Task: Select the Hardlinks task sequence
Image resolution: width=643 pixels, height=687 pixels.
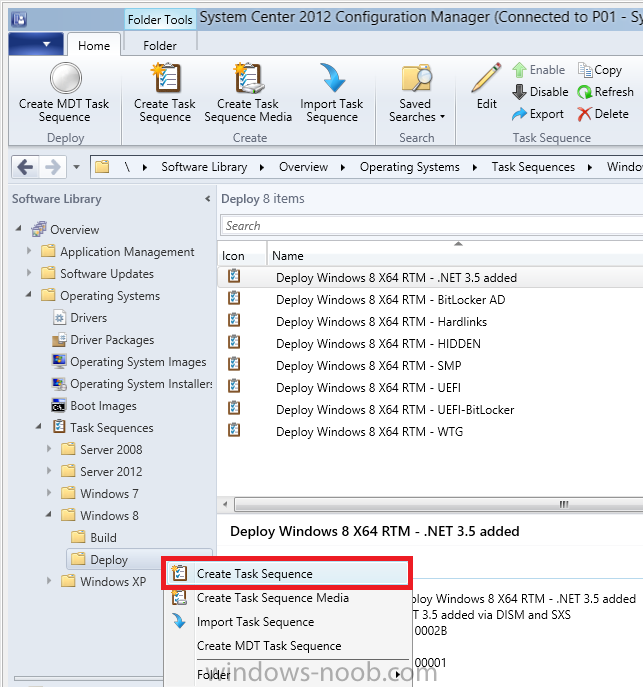Action: tap(430, 322)
